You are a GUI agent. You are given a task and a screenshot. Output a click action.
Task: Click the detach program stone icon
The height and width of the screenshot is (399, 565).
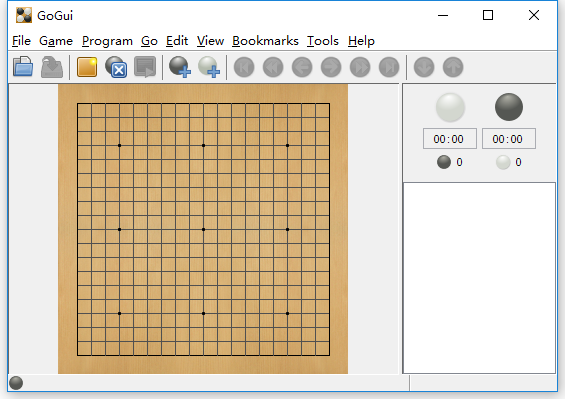[x=116, y=67]
